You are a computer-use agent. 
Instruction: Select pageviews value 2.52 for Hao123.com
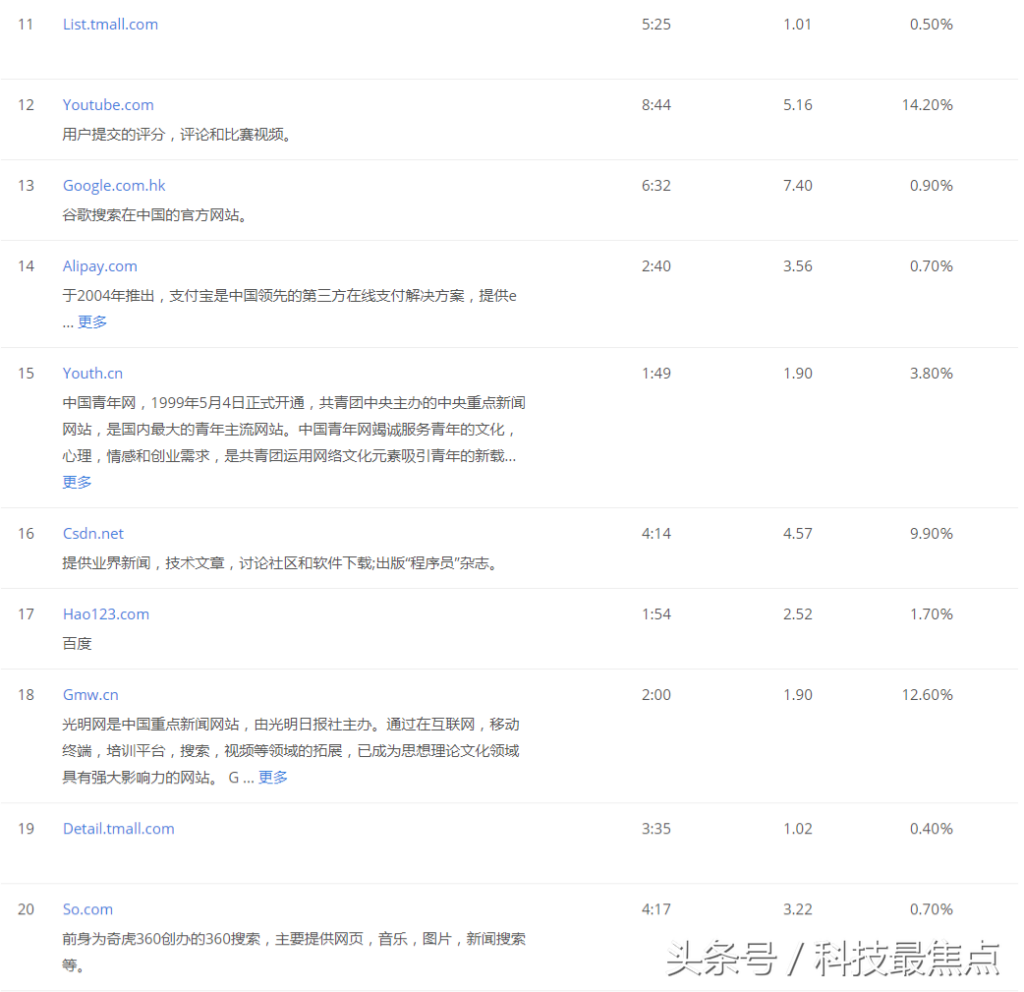pyautogui.click(x=797, y=614)
